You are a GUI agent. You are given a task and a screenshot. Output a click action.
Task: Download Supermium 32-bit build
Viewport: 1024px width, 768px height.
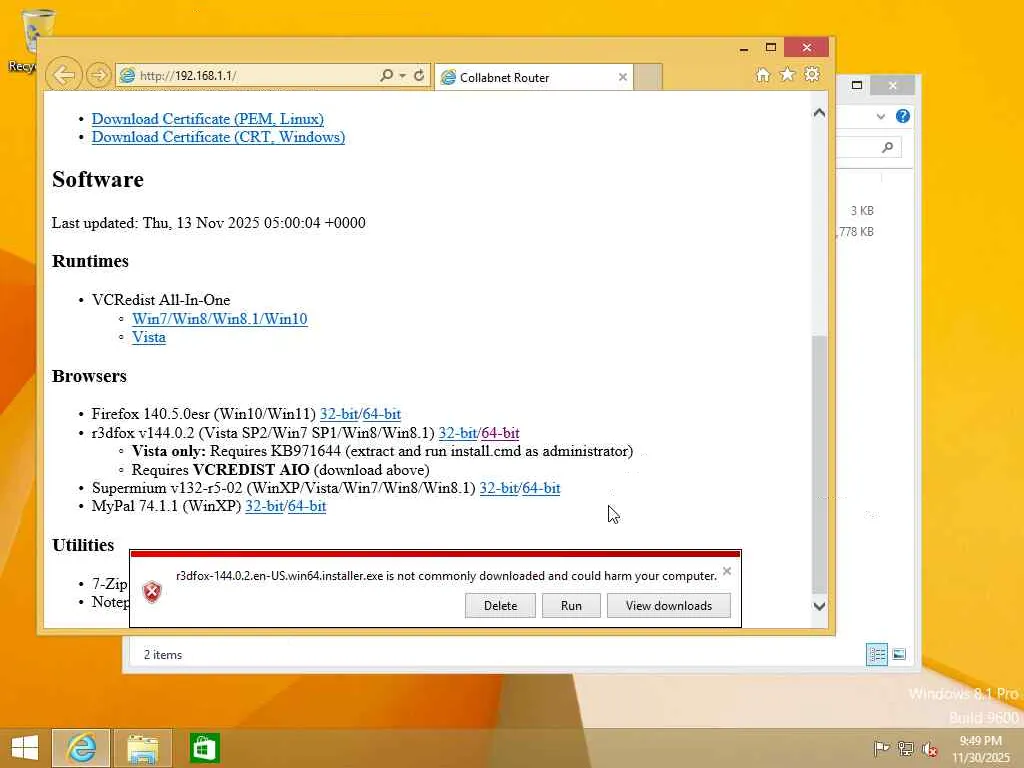499,488
